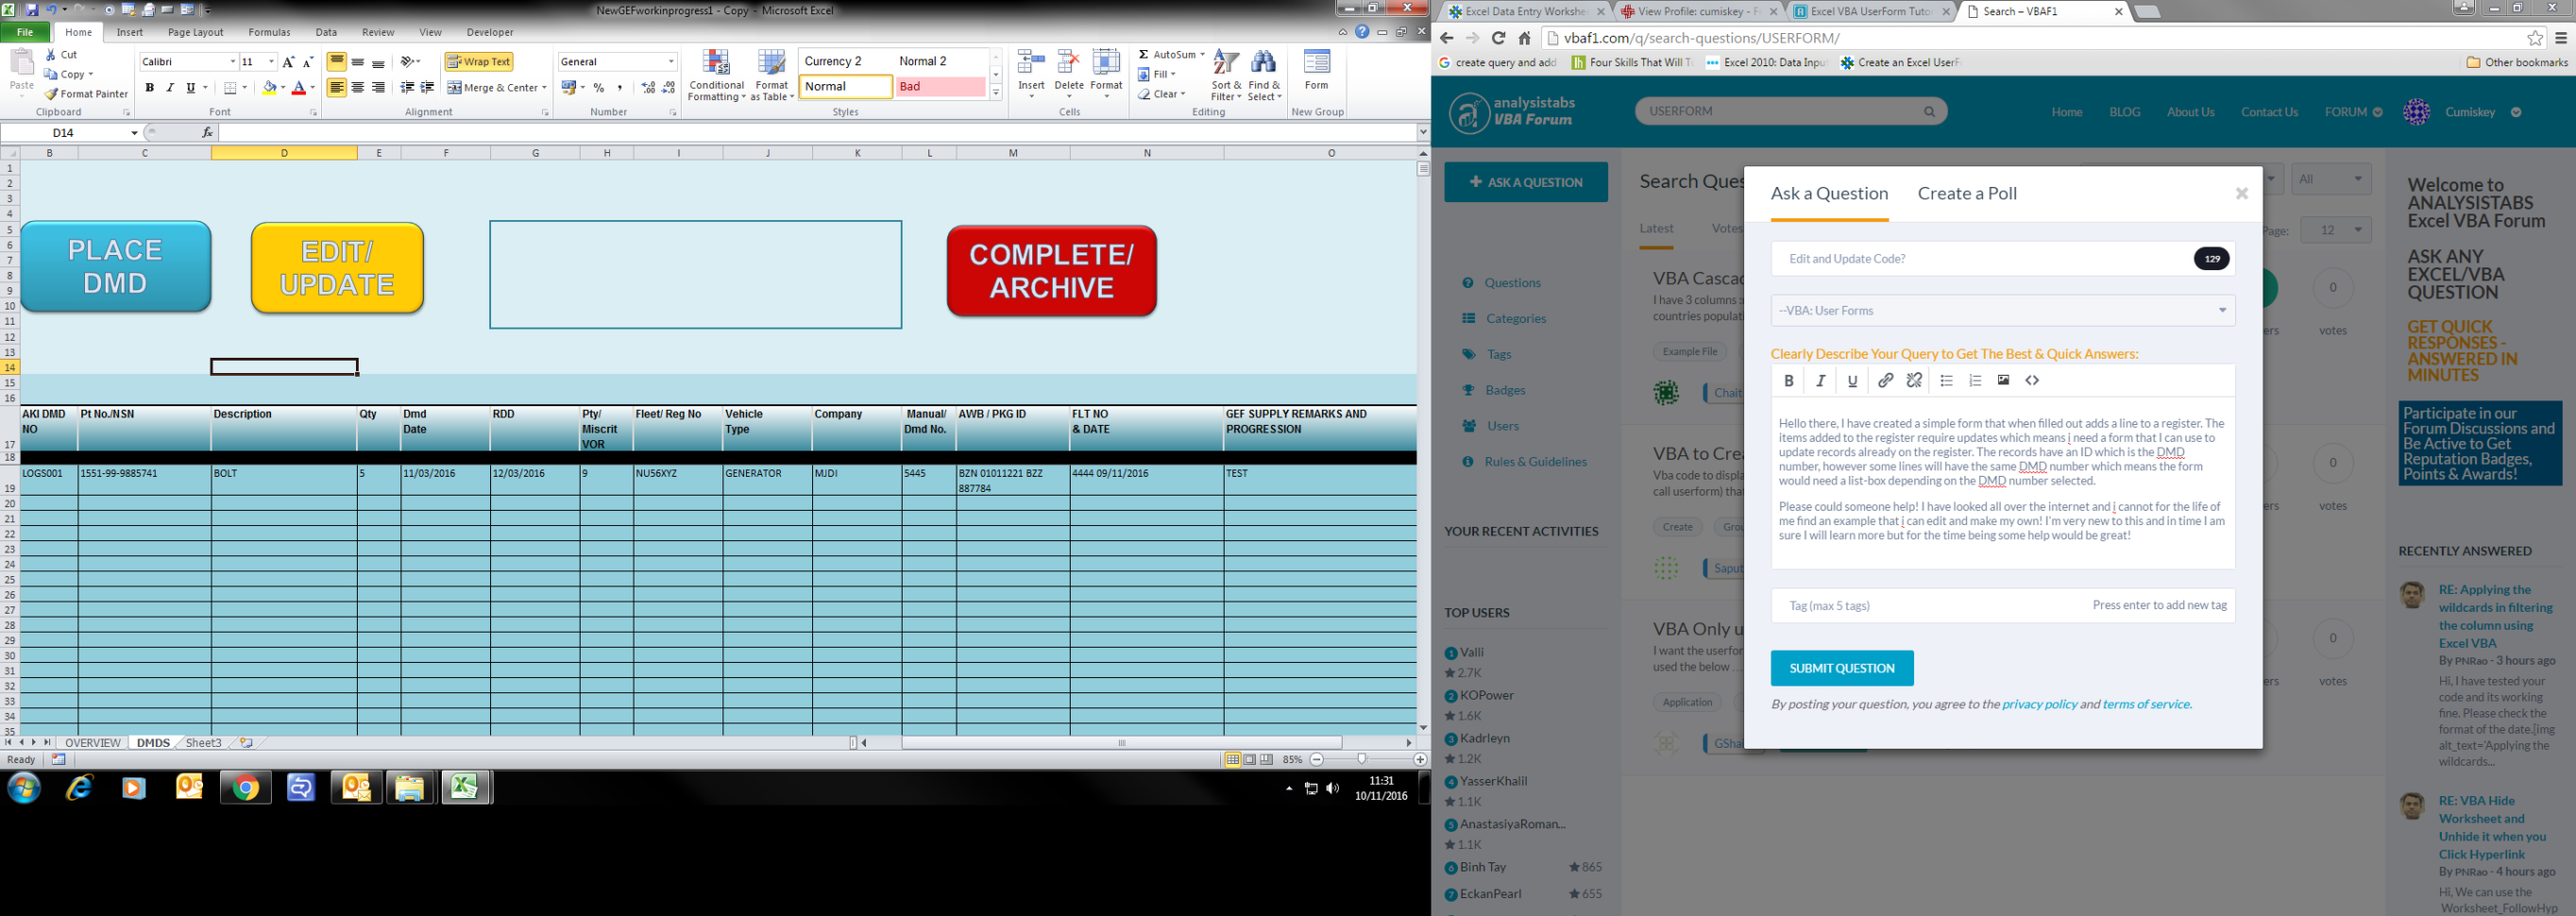2576x916 pixels.
Task: Insert a hyperlink in the question editor
Action: tap(1885, 380)
